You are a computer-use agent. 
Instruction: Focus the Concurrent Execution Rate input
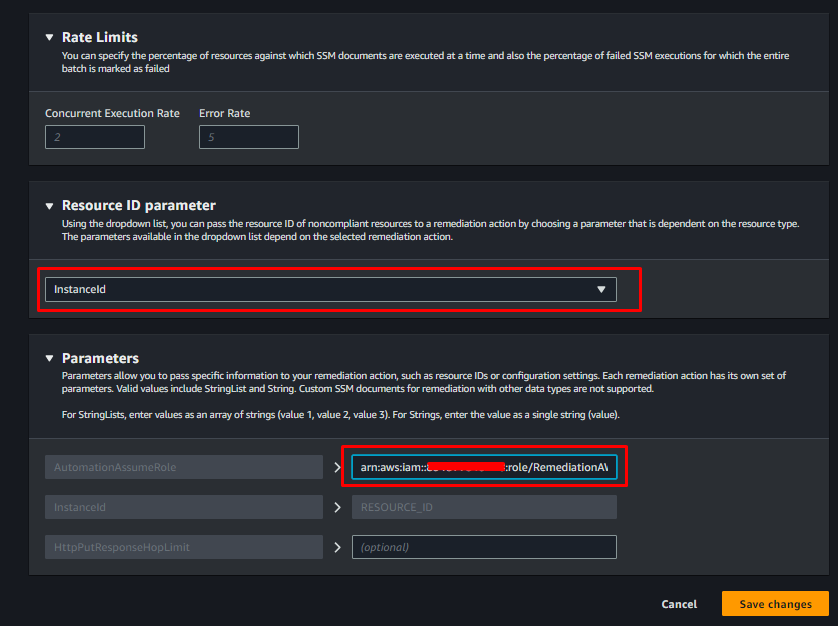point(95,137)
